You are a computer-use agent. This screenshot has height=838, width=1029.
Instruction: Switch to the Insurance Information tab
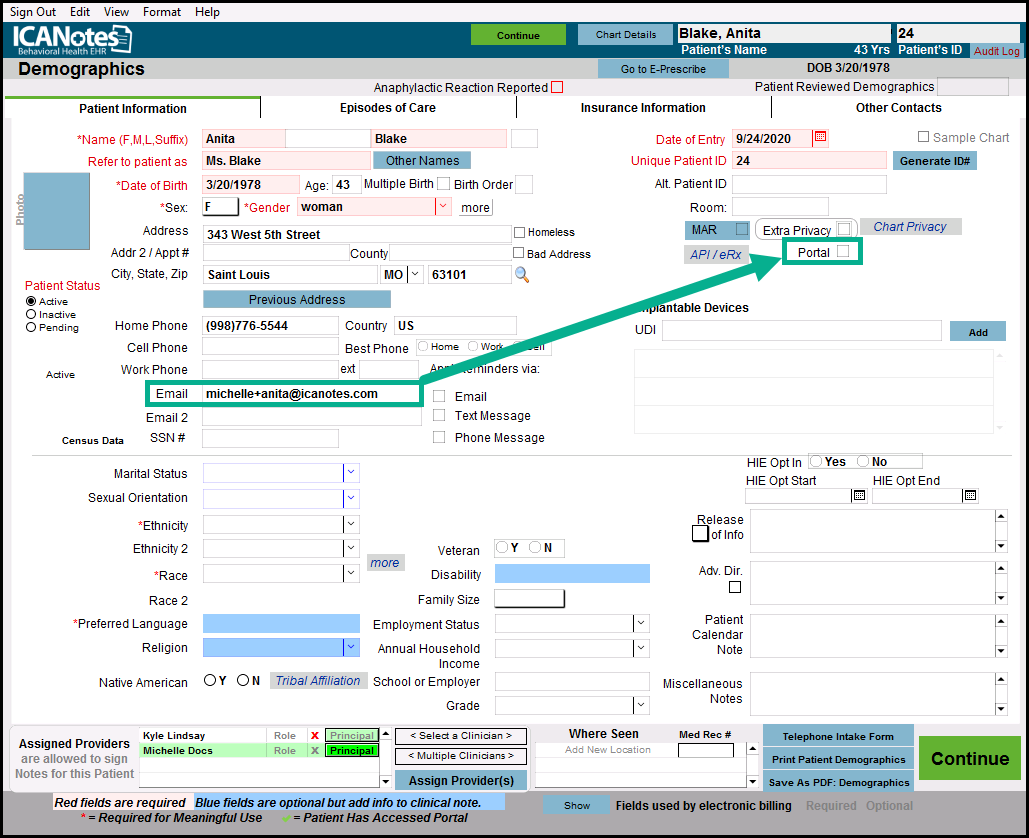tap(643, 108)
